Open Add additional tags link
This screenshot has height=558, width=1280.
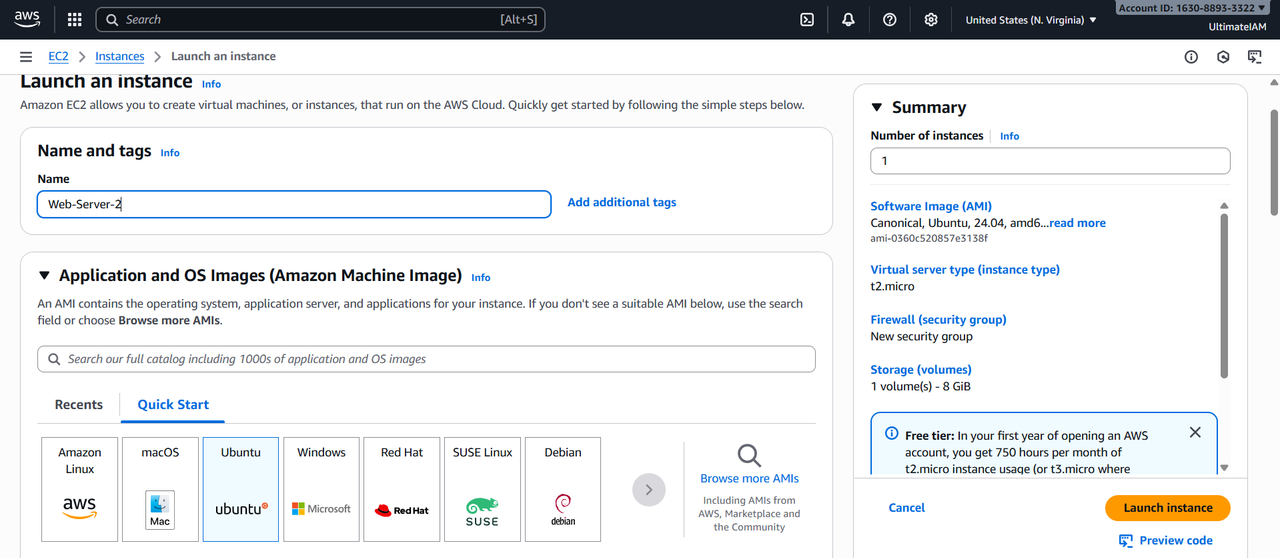tap(622, 202)
